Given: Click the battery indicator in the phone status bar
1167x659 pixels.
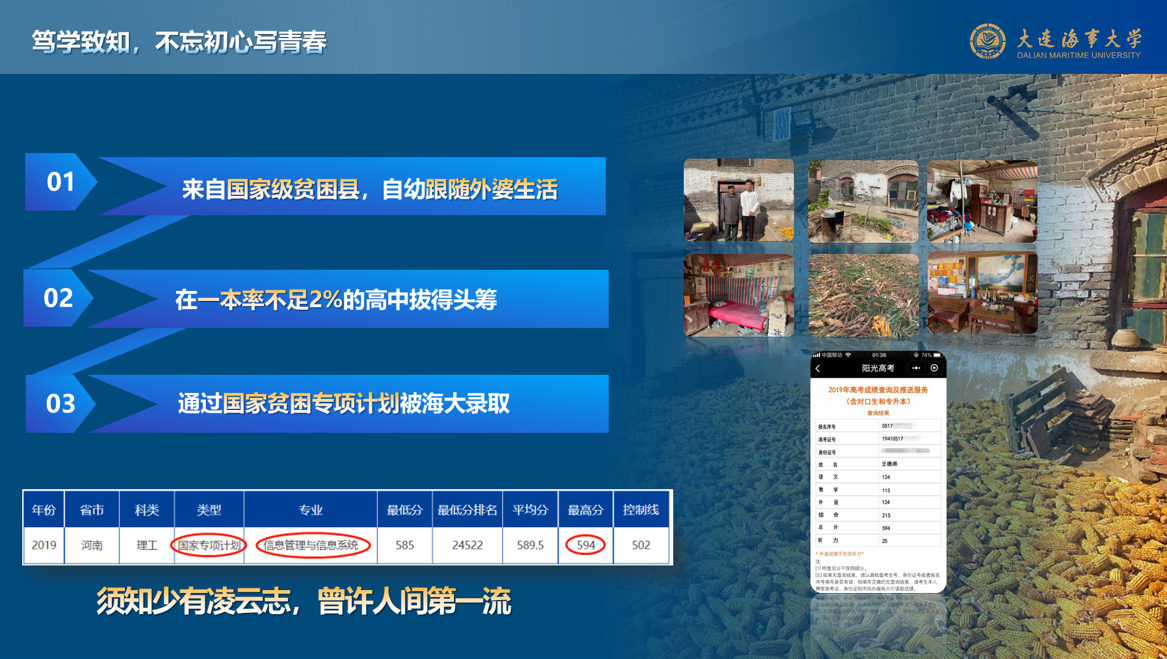Looking at the screenshot, I should [936, 355].
